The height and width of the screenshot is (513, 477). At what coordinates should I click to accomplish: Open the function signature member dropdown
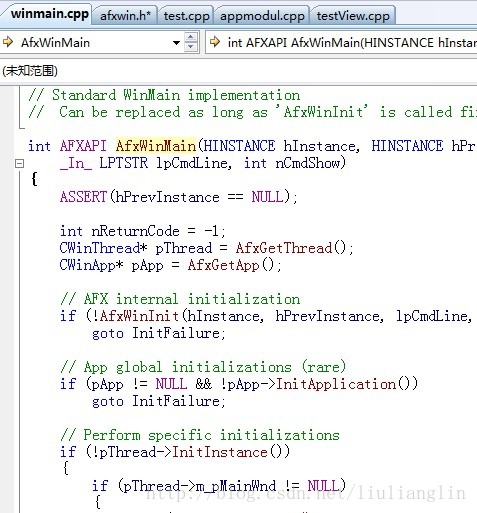tap(341, 43)
